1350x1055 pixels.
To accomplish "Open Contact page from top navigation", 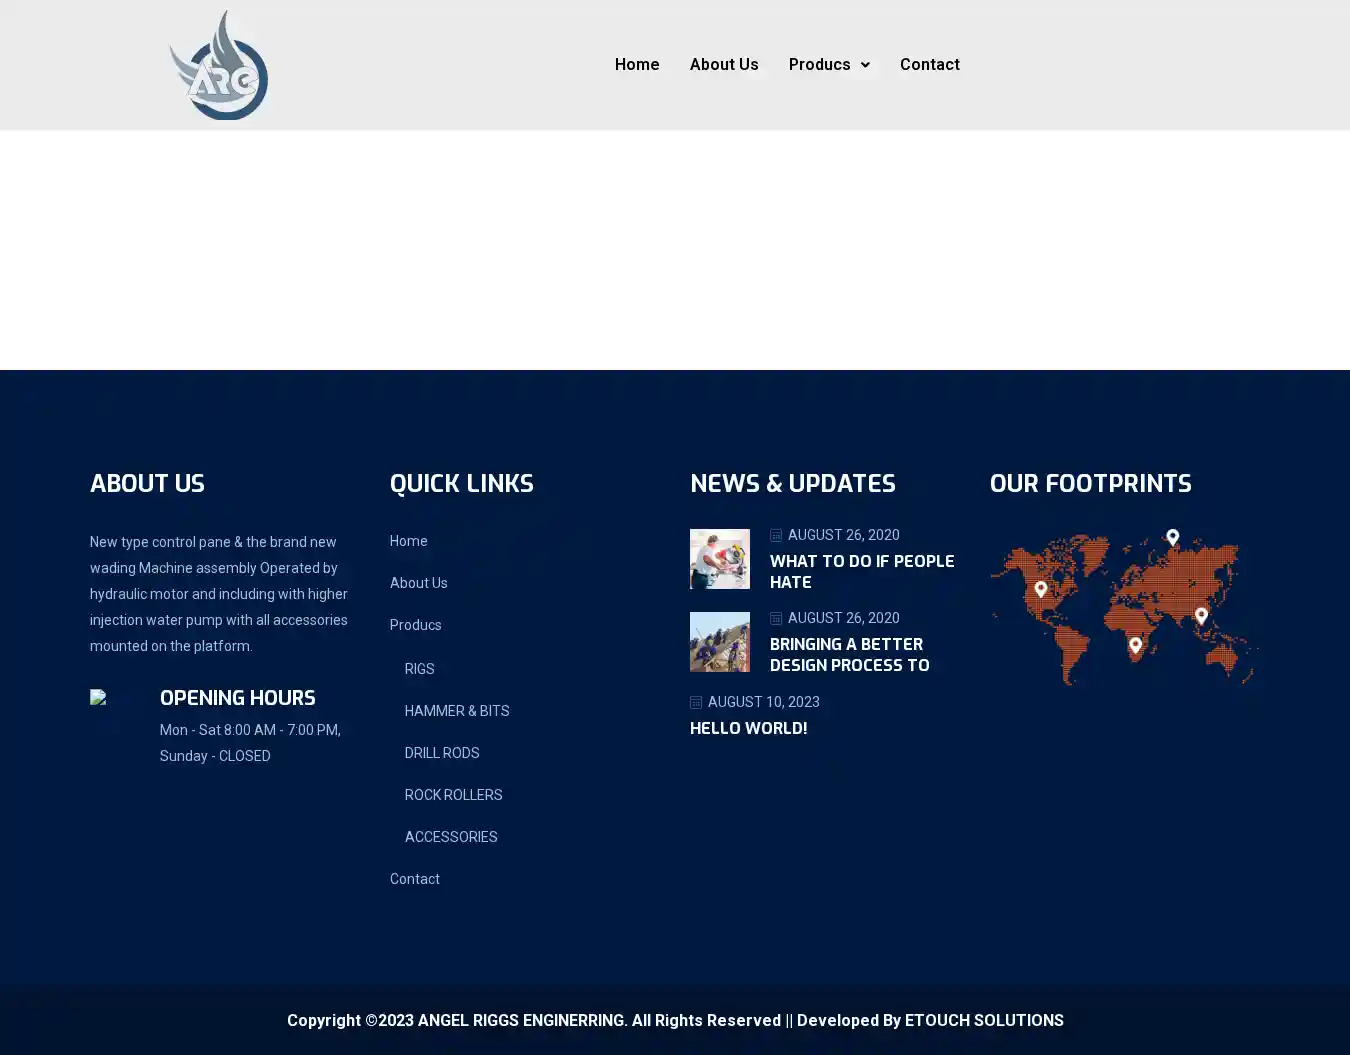I will coord(929,64).
